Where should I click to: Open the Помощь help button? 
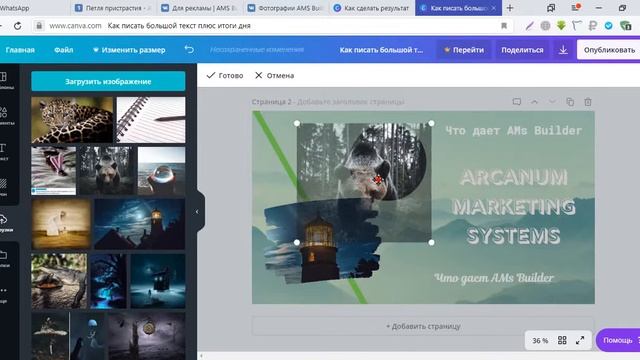click(618, 340)
